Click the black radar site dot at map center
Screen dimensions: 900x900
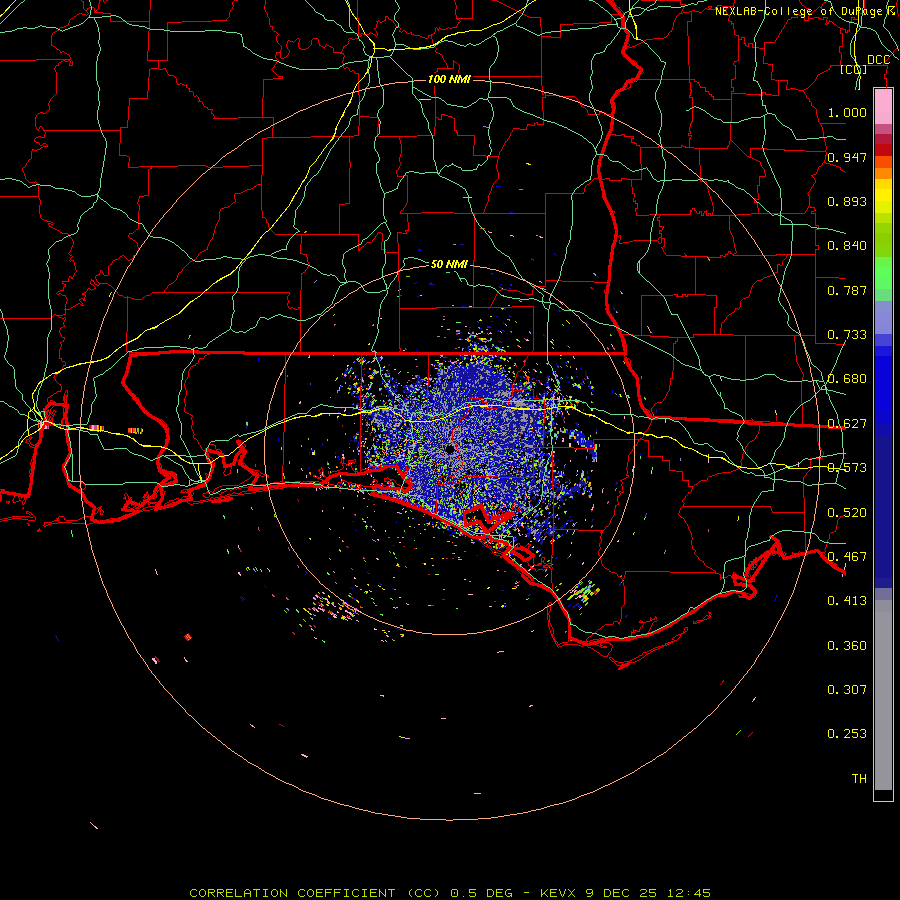pos(449,449)
